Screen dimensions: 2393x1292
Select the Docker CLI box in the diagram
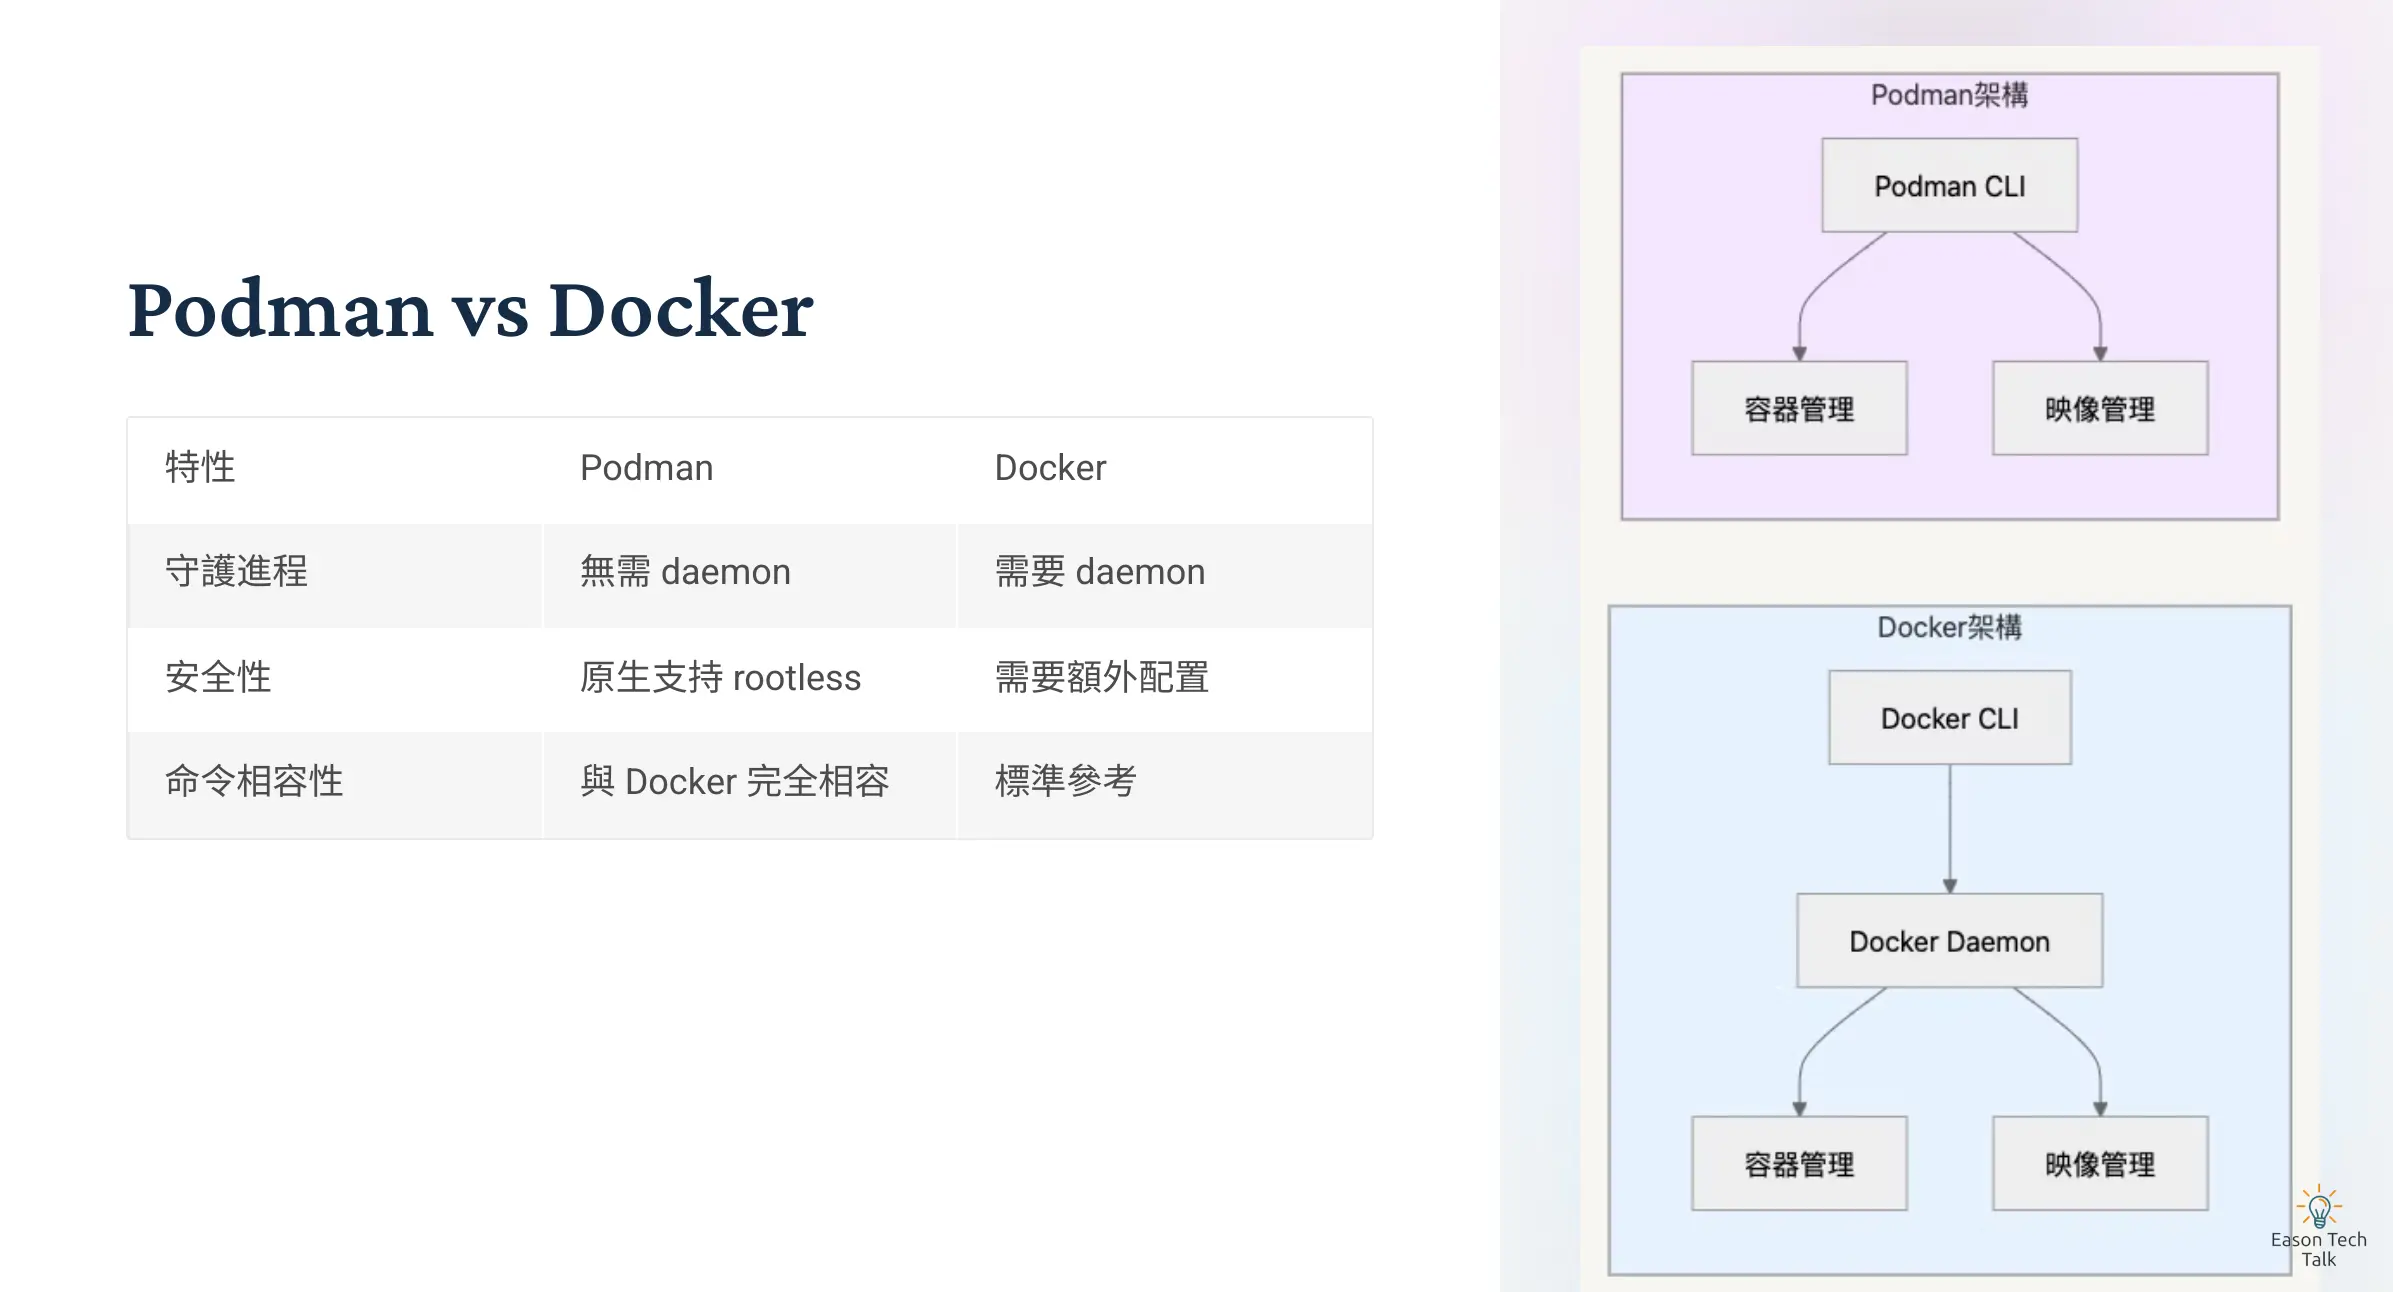click(1948, 716)
